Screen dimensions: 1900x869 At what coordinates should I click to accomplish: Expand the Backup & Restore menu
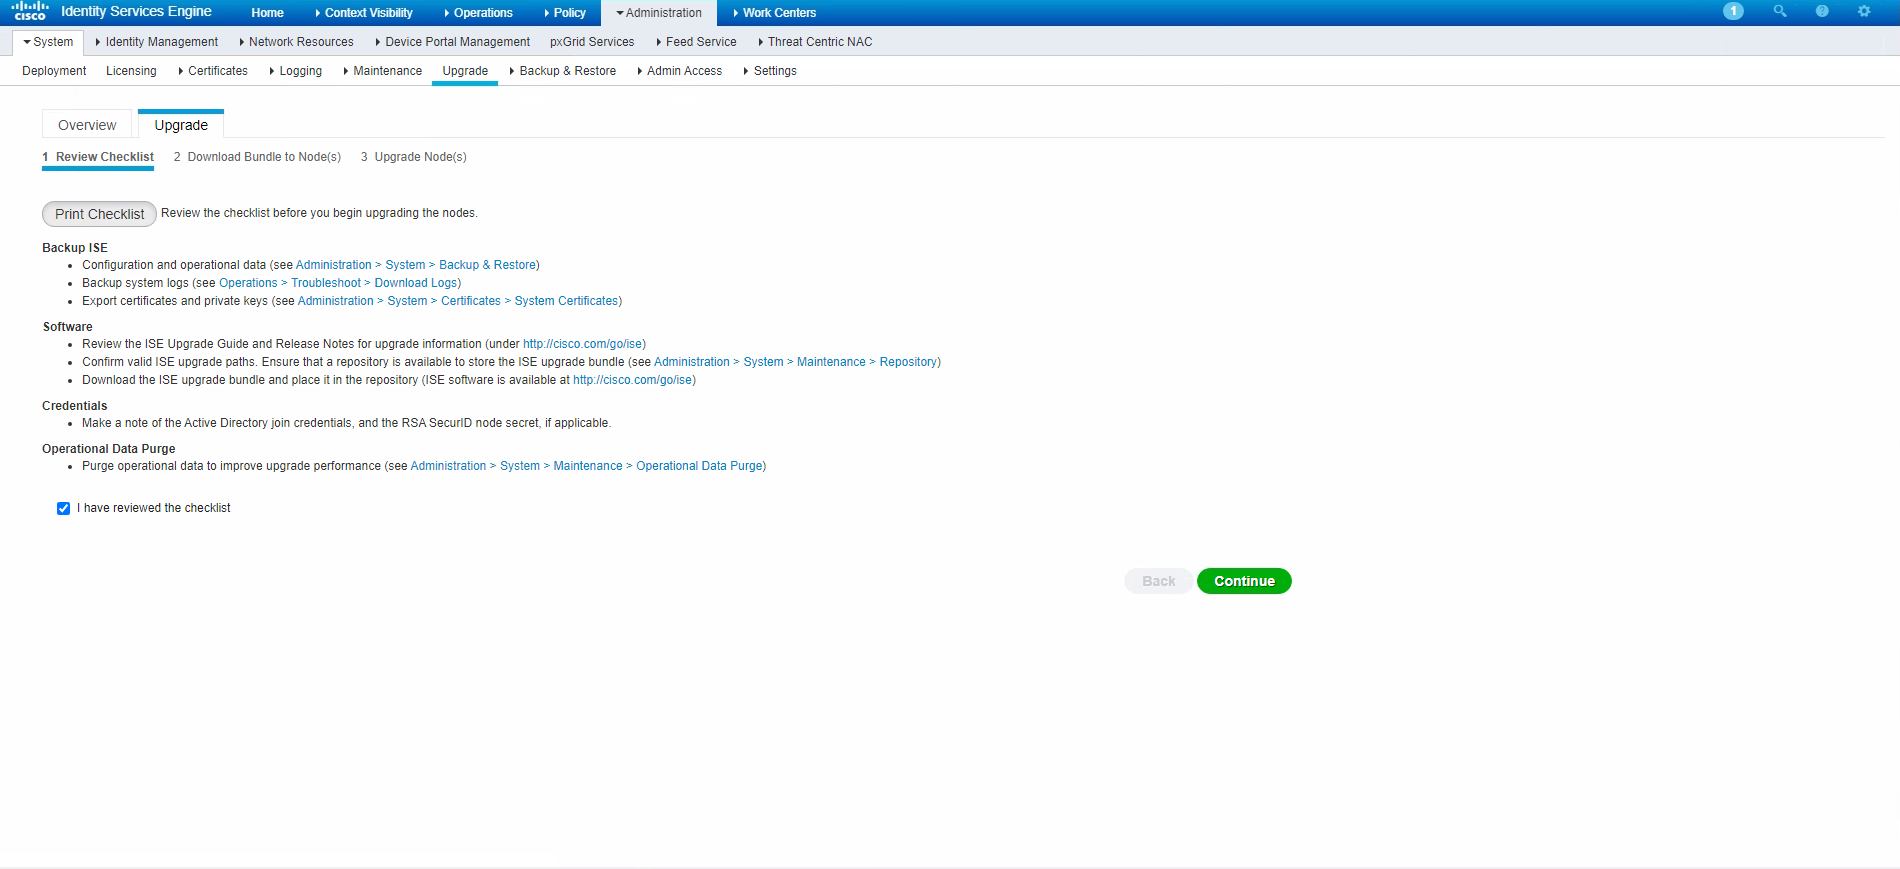point(563,71)
